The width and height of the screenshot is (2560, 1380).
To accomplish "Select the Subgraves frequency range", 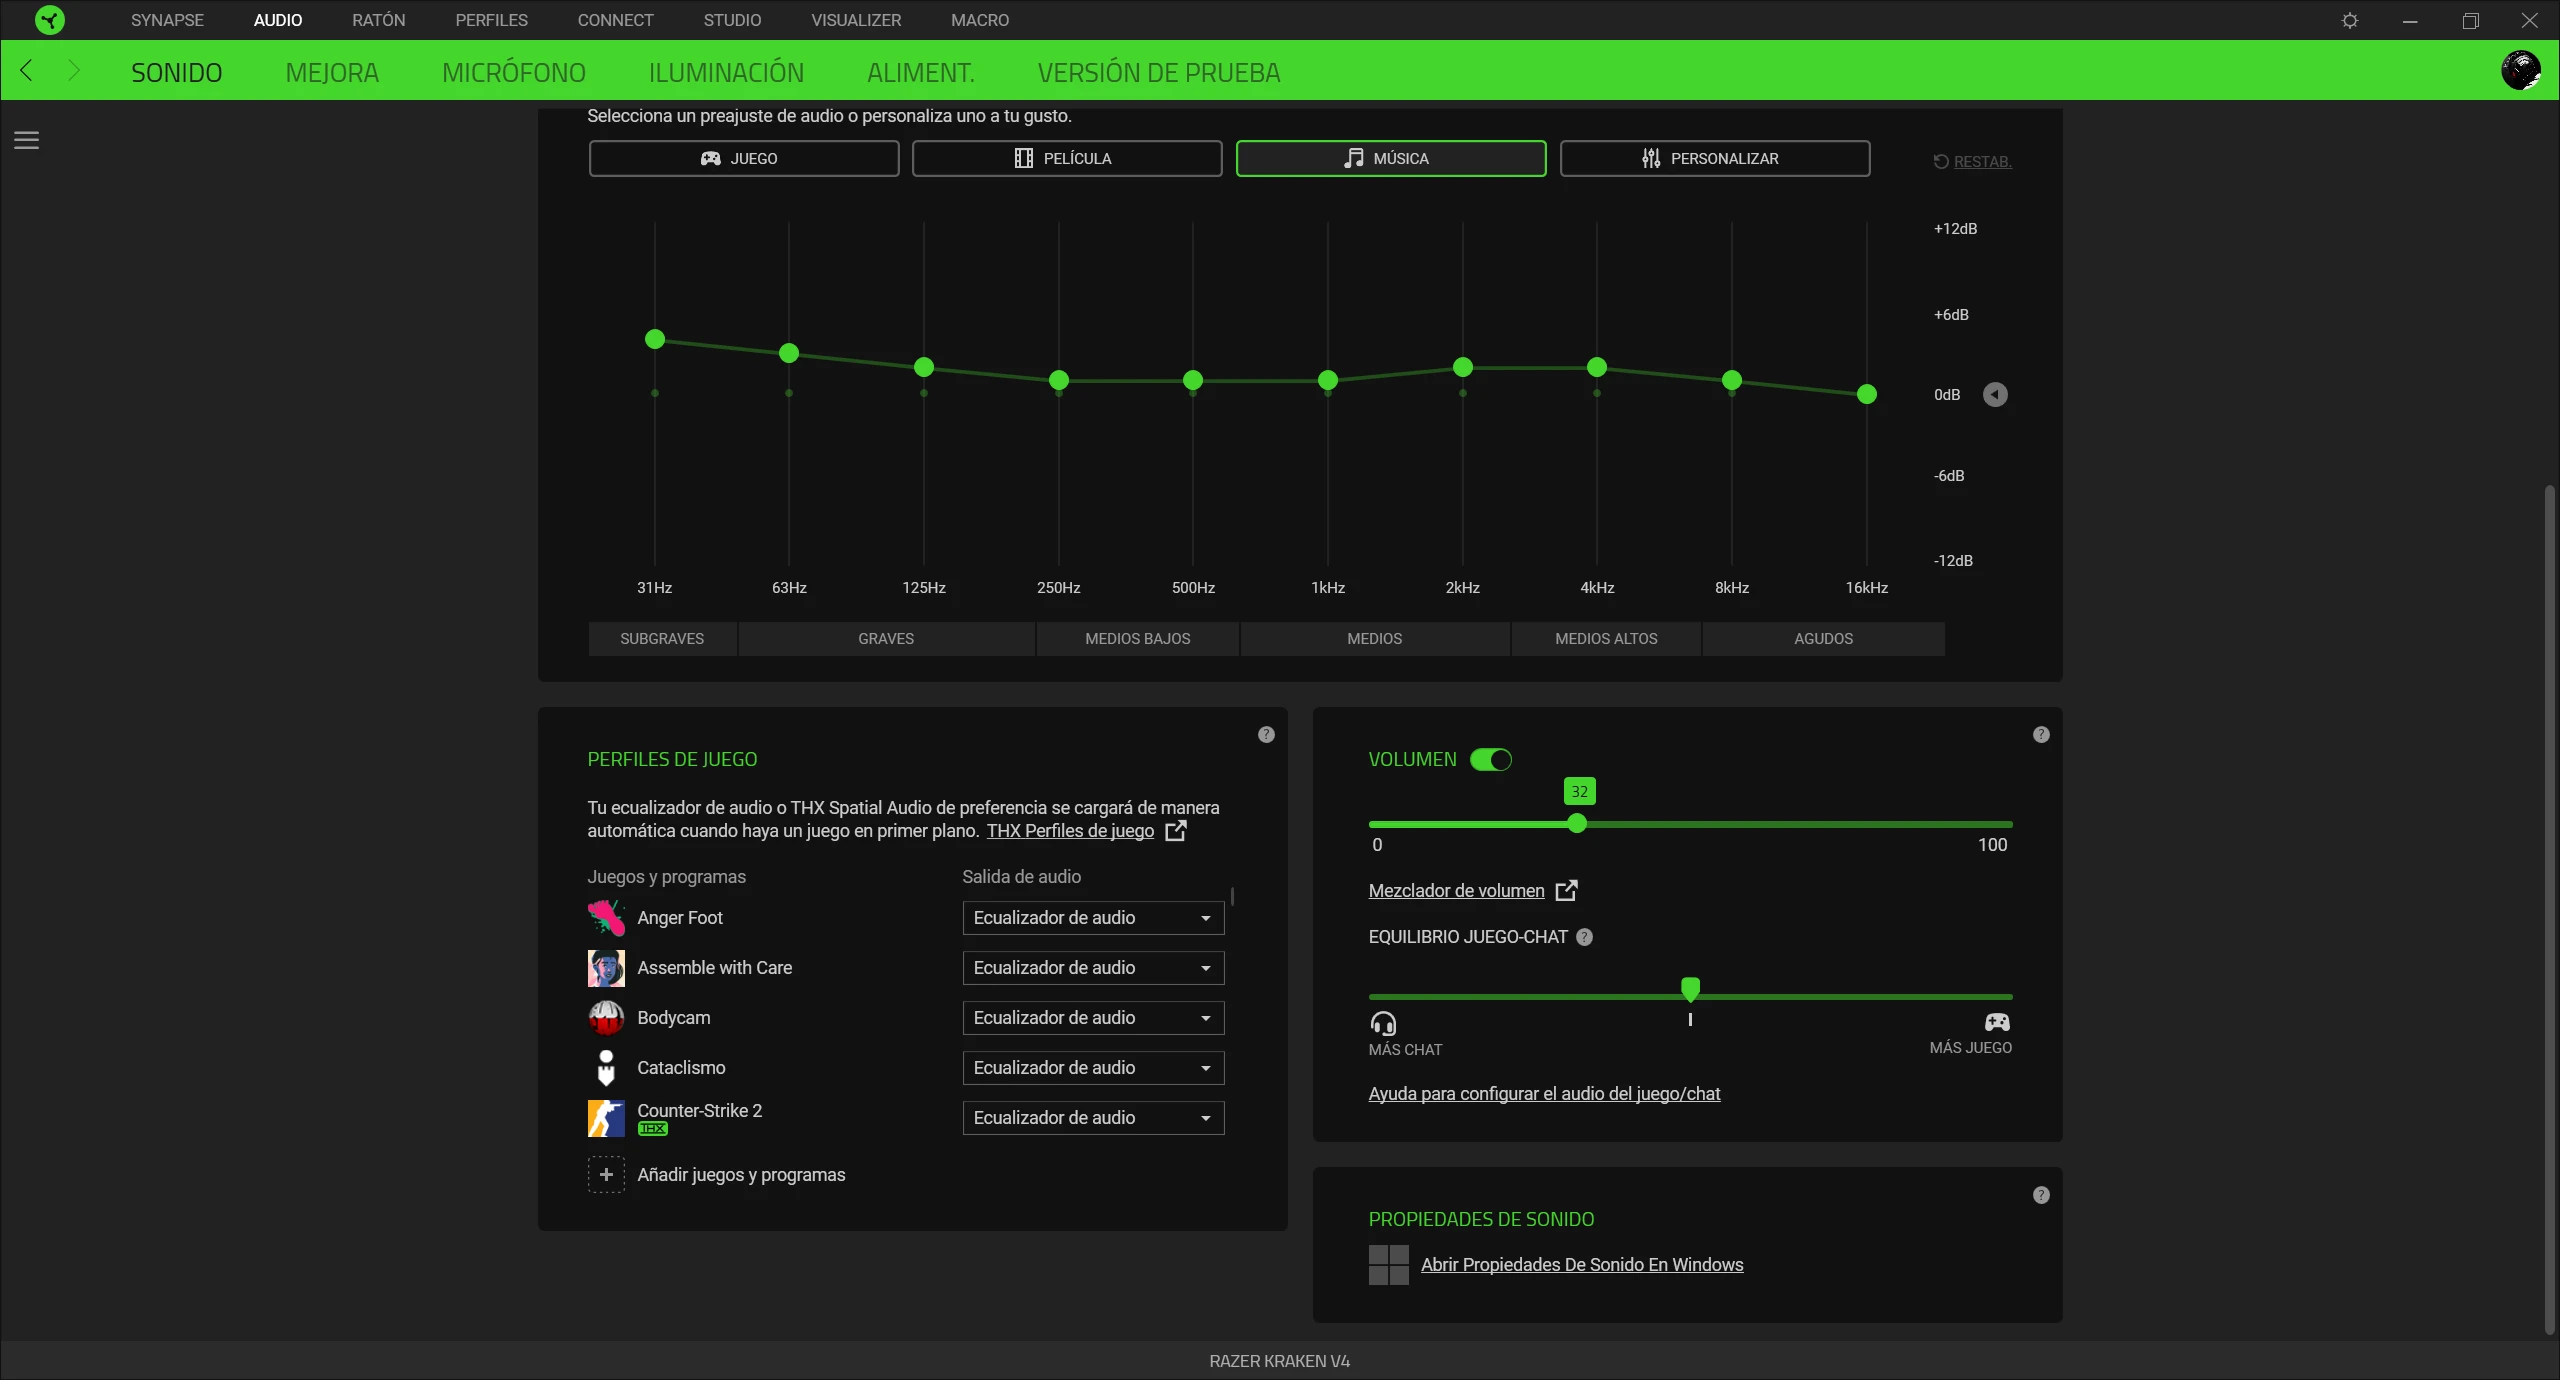I will pyautogui.click(x=662, y=638).
